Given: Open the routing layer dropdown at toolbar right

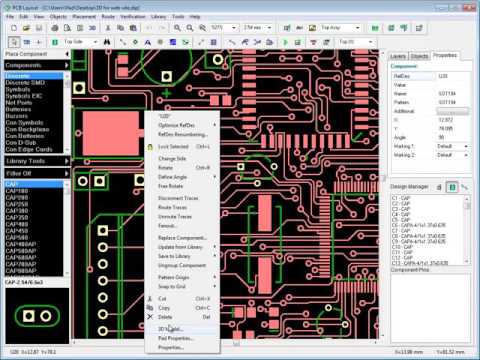Looking at the screenshot, I should (x=370, y=42).
